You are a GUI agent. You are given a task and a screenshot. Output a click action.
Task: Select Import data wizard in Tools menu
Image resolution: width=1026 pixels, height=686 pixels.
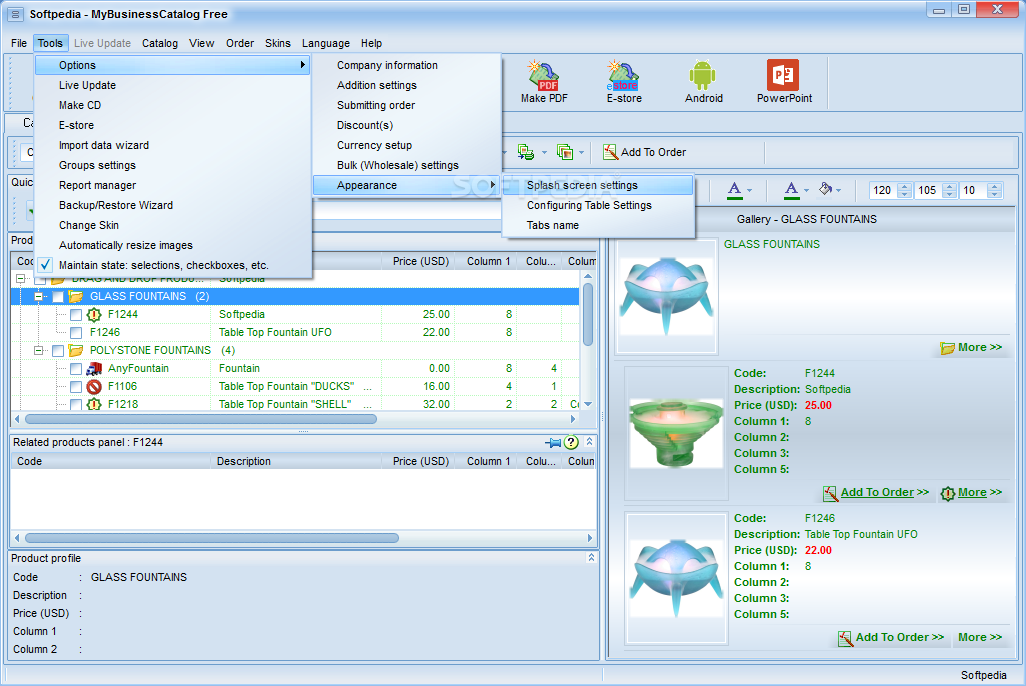point(173,145)
